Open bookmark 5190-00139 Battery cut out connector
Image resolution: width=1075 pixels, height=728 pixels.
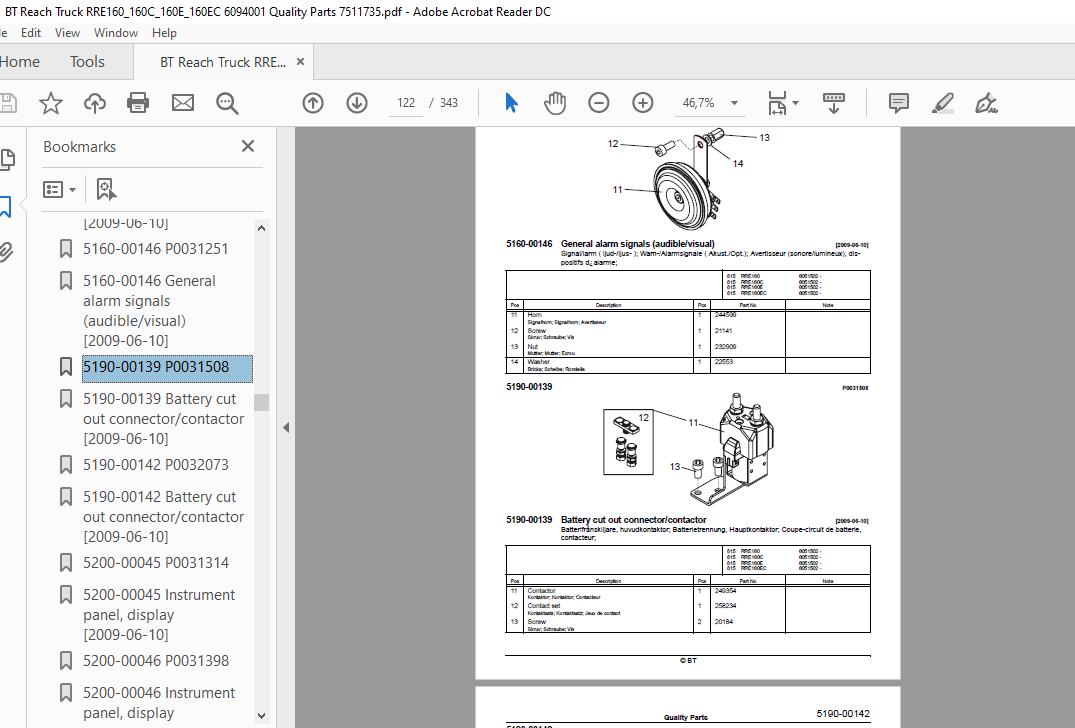[x=163, y=418]
